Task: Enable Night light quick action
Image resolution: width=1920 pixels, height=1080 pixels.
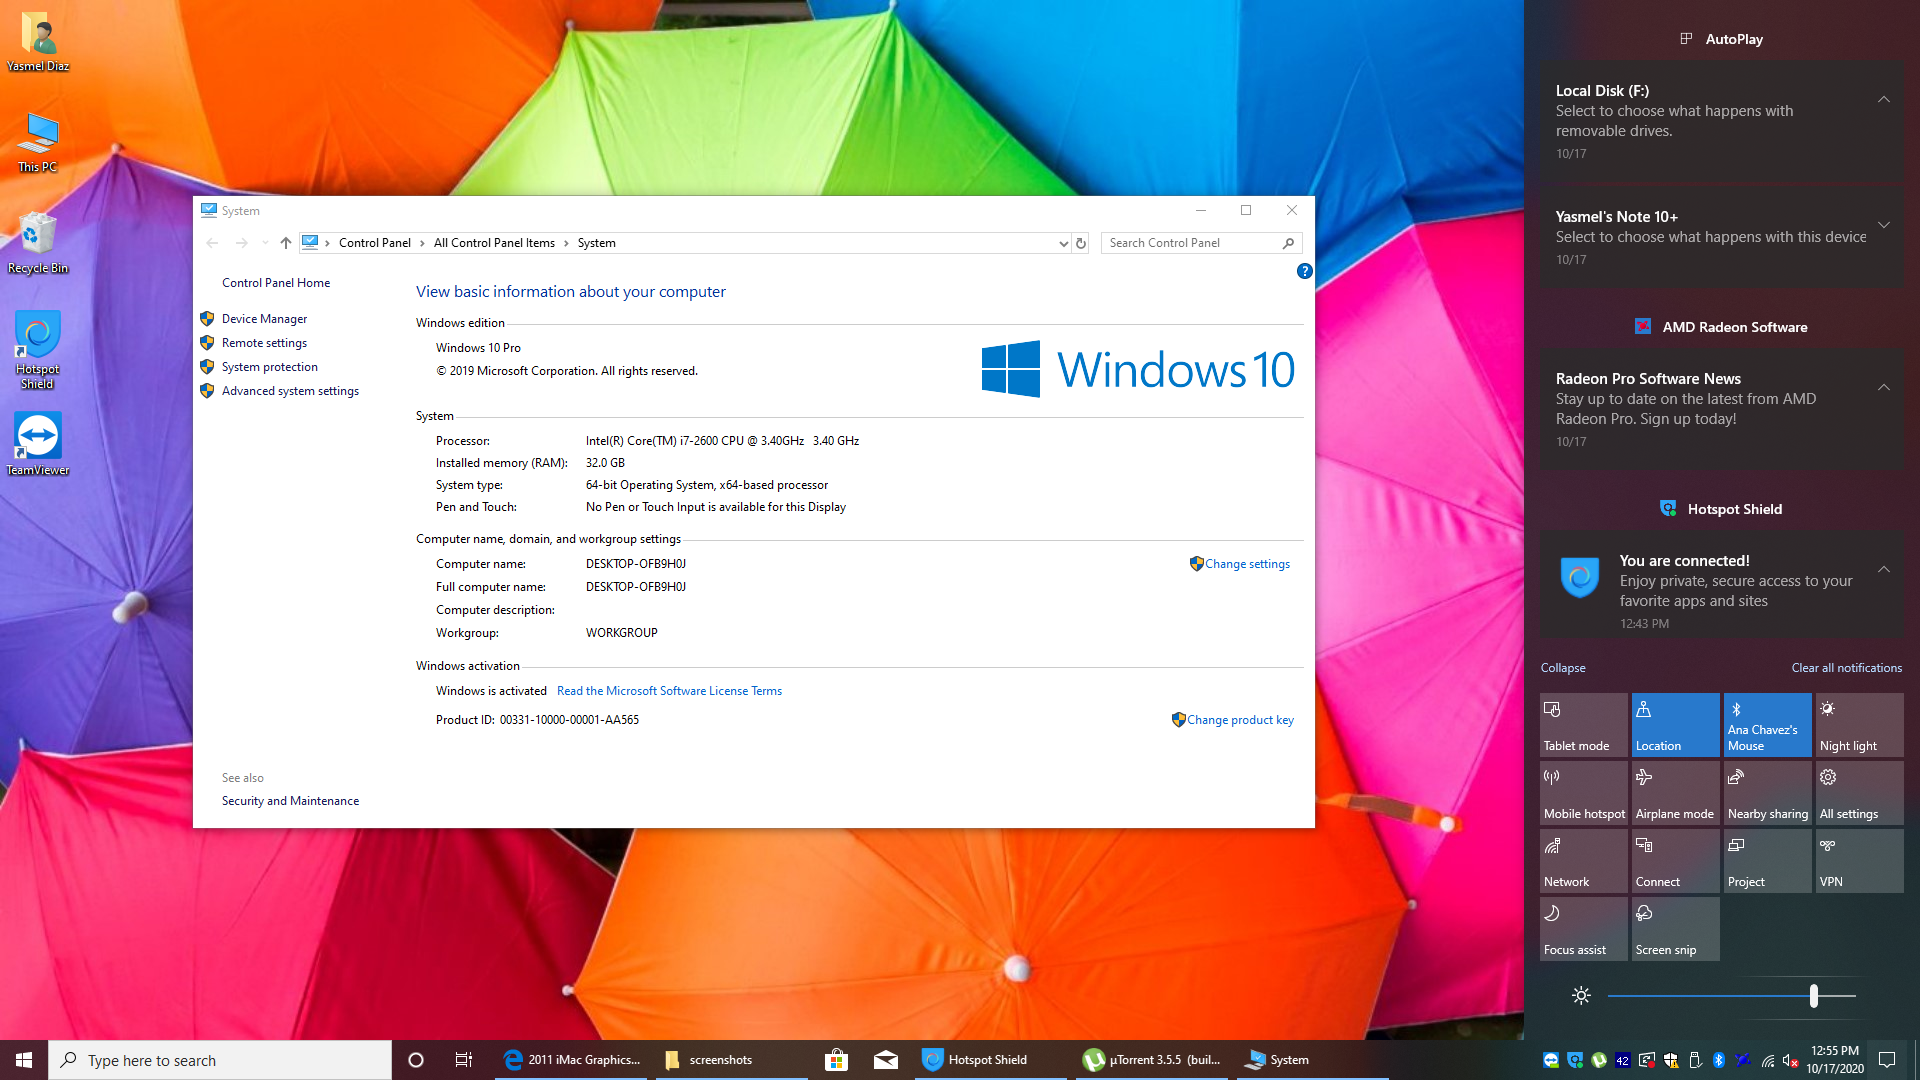Action: [1859, 725]
